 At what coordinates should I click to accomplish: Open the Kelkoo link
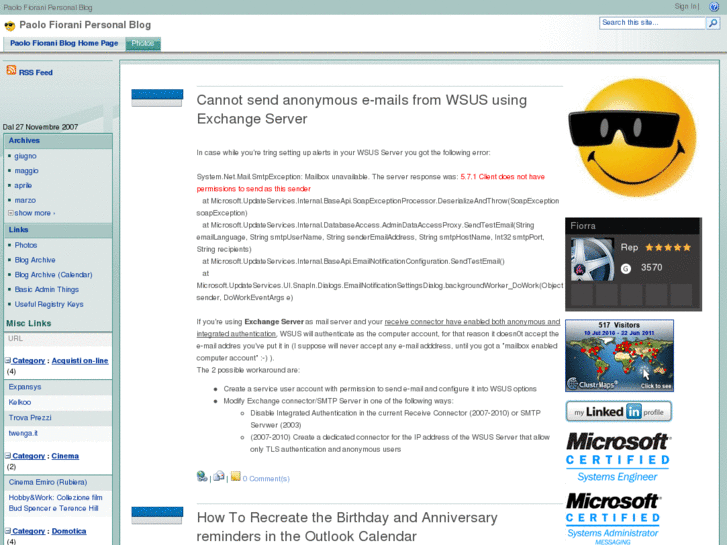pyautogui.click(x=19, y=402)
